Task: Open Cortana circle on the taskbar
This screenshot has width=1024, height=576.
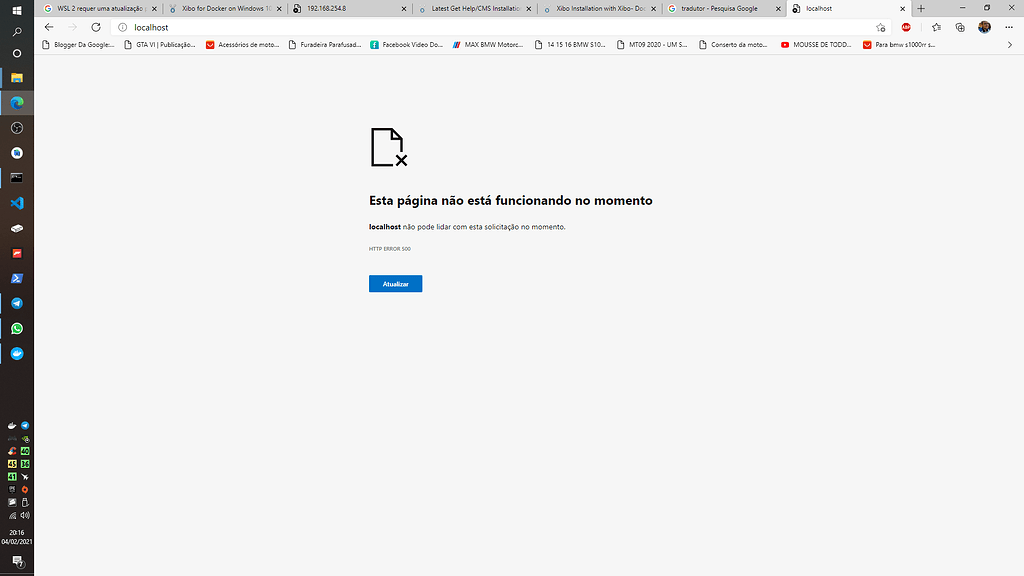Action: [17, 54]
